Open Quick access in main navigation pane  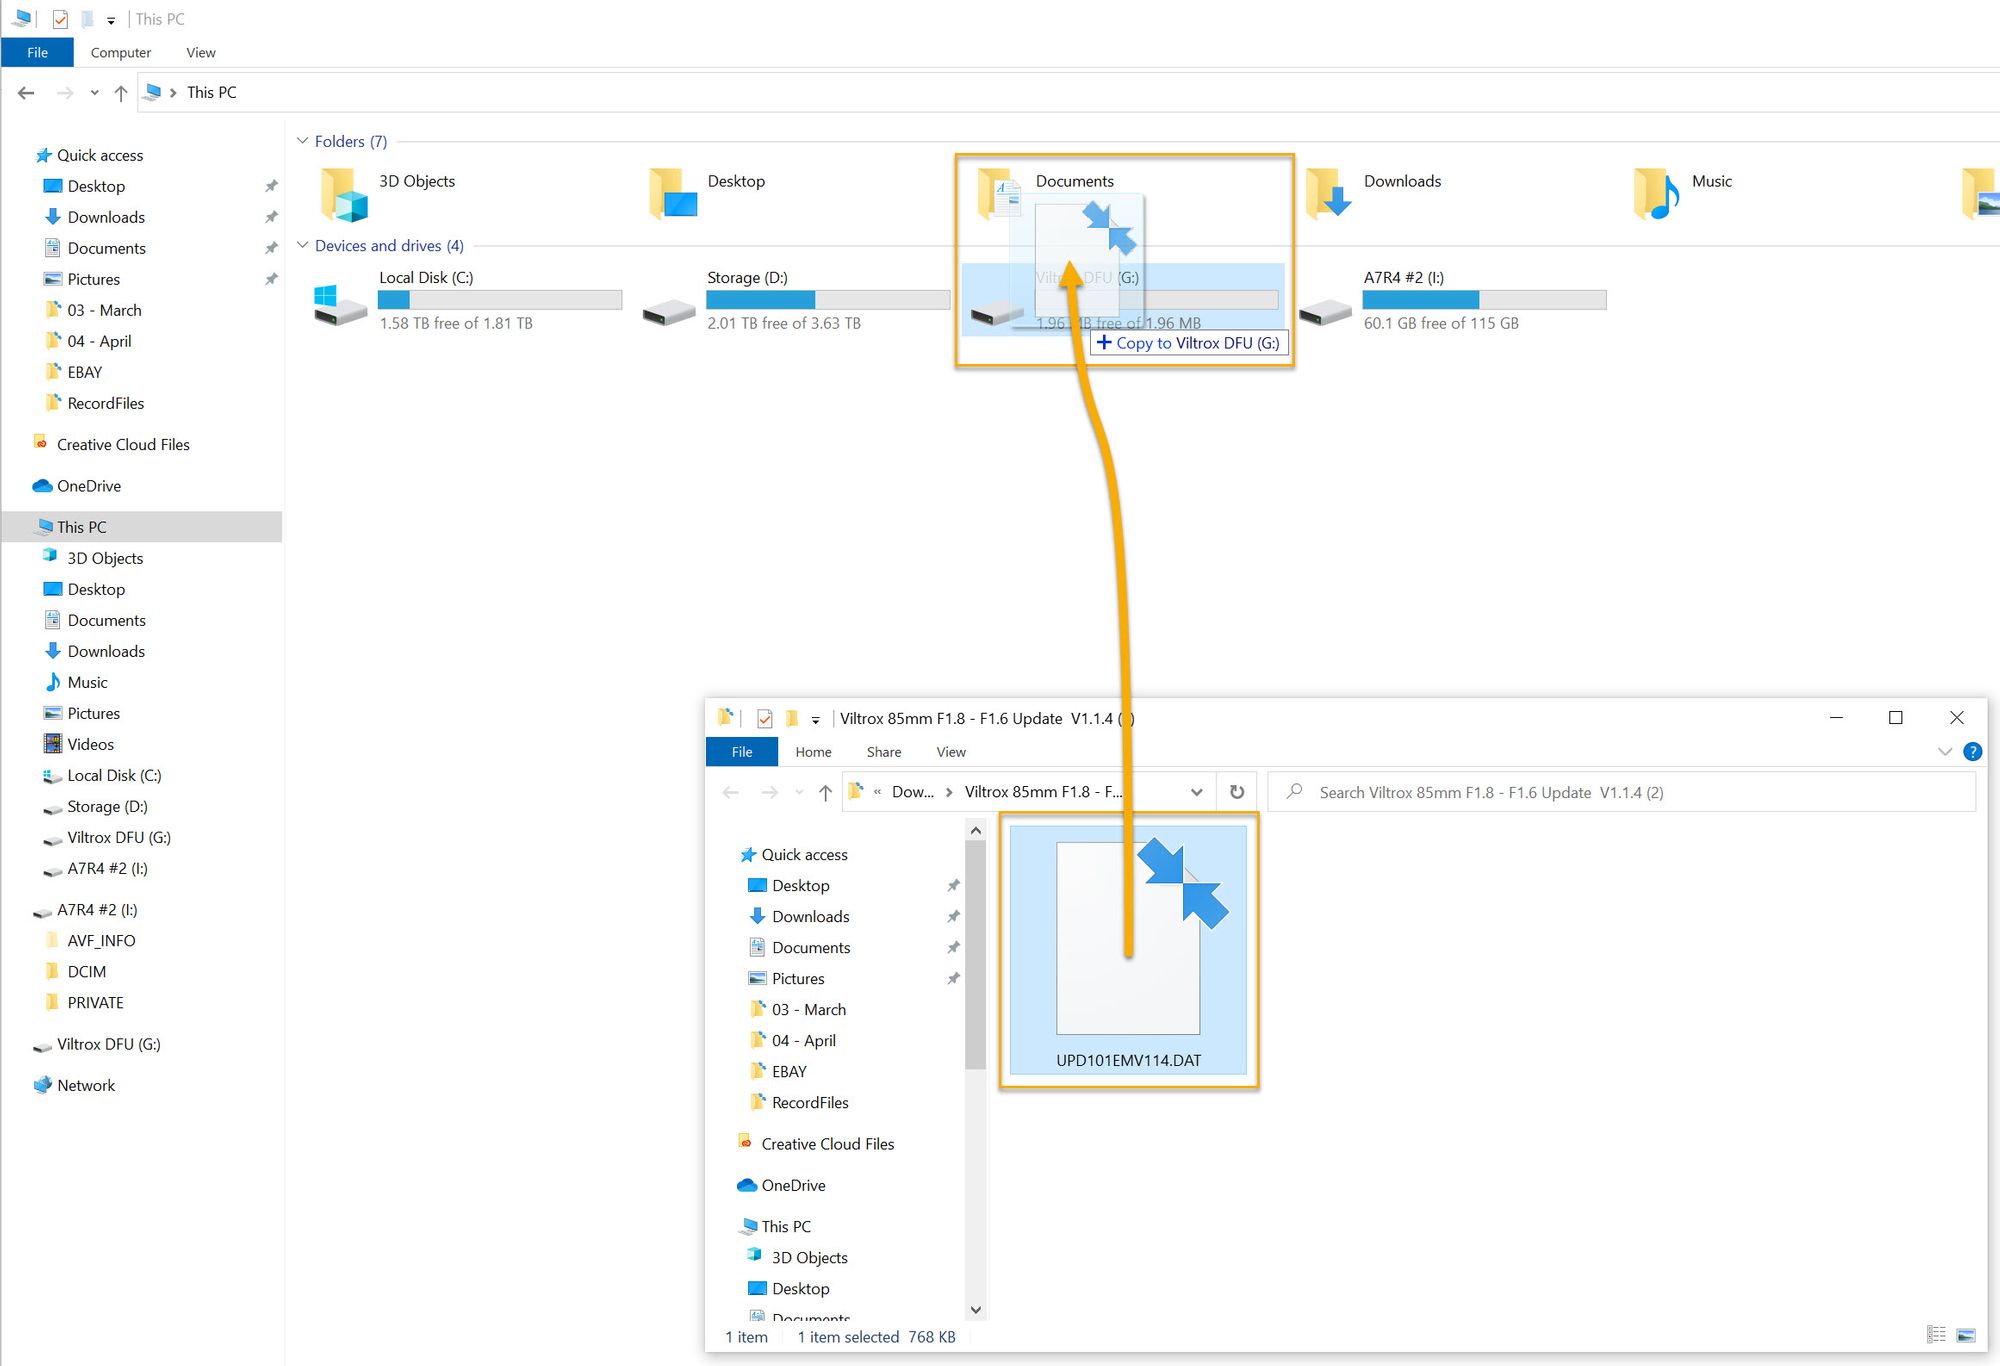(x=99, y=155)
